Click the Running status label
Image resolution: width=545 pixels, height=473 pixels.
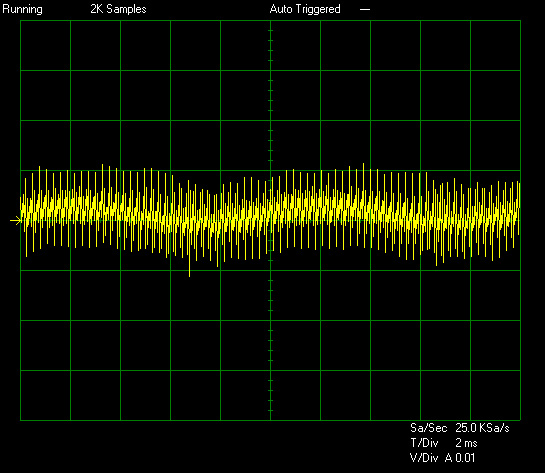[23, 9]
